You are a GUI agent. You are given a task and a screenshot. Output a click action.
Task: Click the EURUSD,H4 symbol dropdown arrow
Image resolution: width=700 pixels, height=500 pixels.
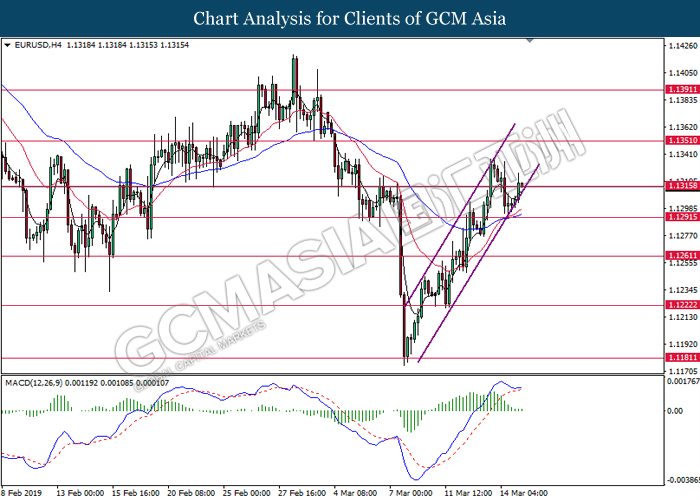coord(7,45)
